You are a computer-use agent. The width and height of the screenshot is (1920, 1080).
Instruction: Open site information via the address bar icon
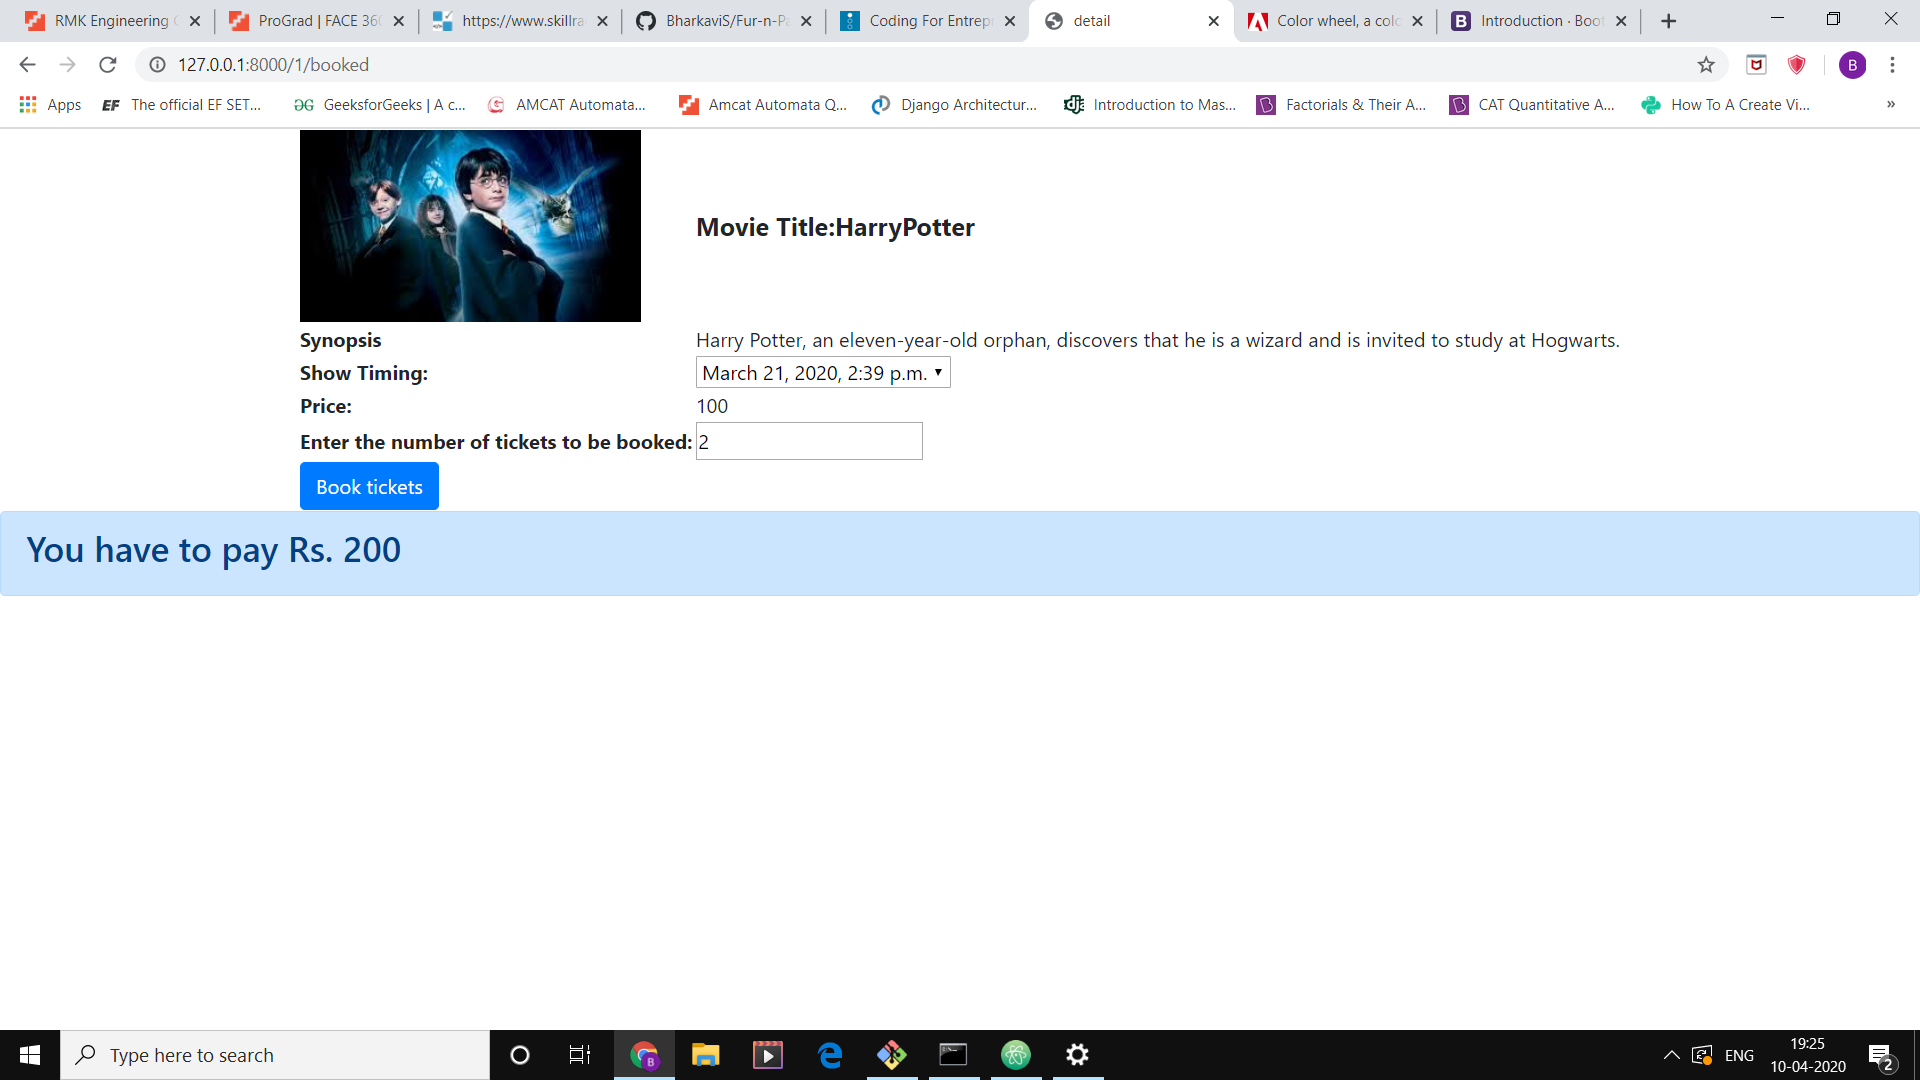(x=157, y=64)
